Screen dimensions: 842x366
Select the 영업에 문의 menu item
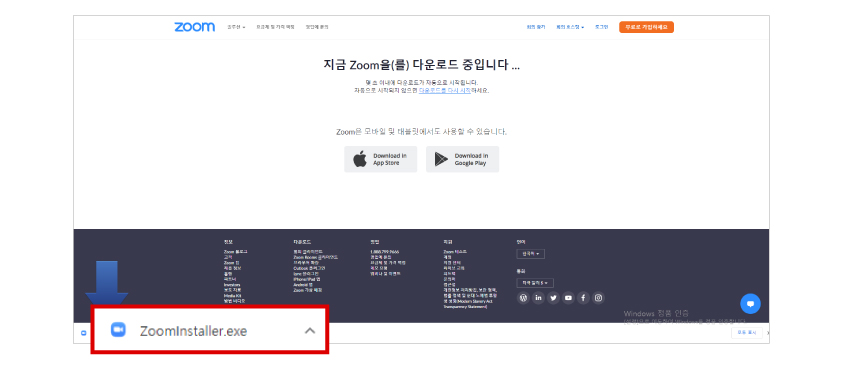coord(317,27)
